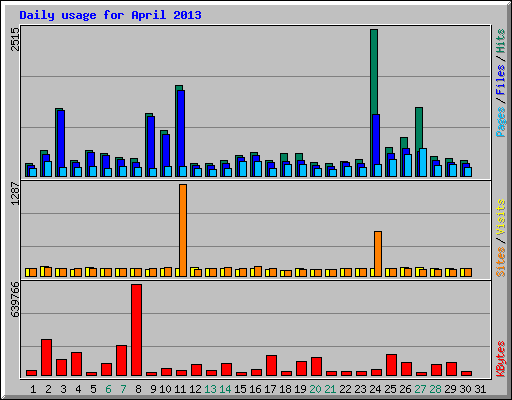Click the 'Pages' legend label
The width and height of the screenshot is (512, 400).
pos(501,122)
